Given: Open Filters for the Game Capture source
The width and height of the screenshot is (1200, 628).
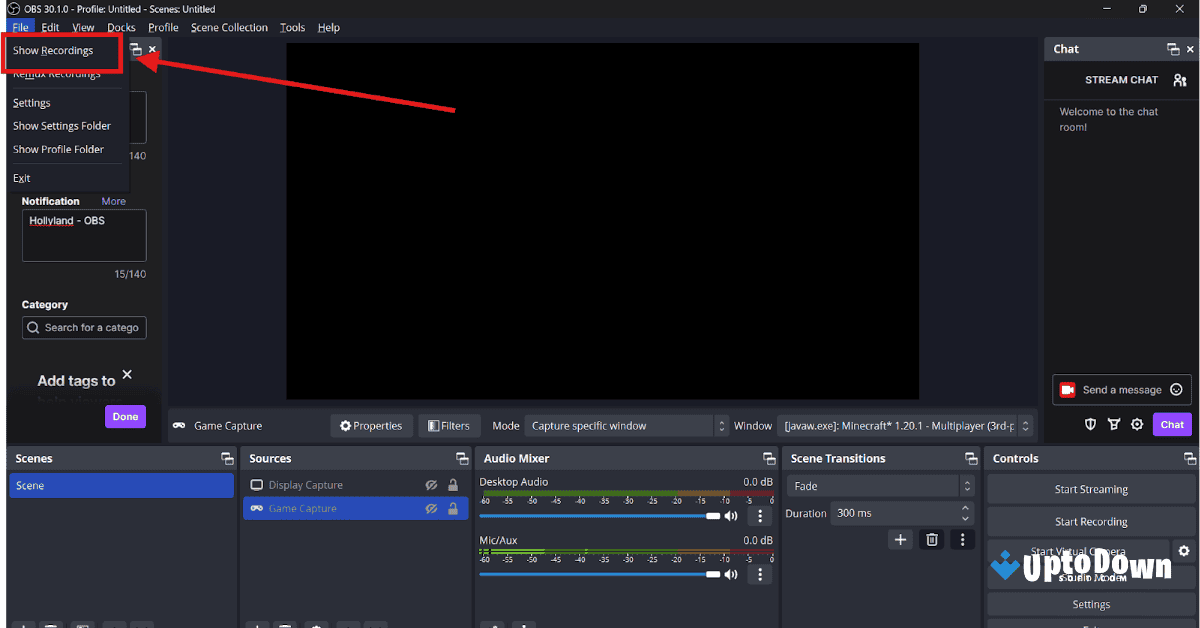Looking at the screenshot, I should click(x=449, y=425).
